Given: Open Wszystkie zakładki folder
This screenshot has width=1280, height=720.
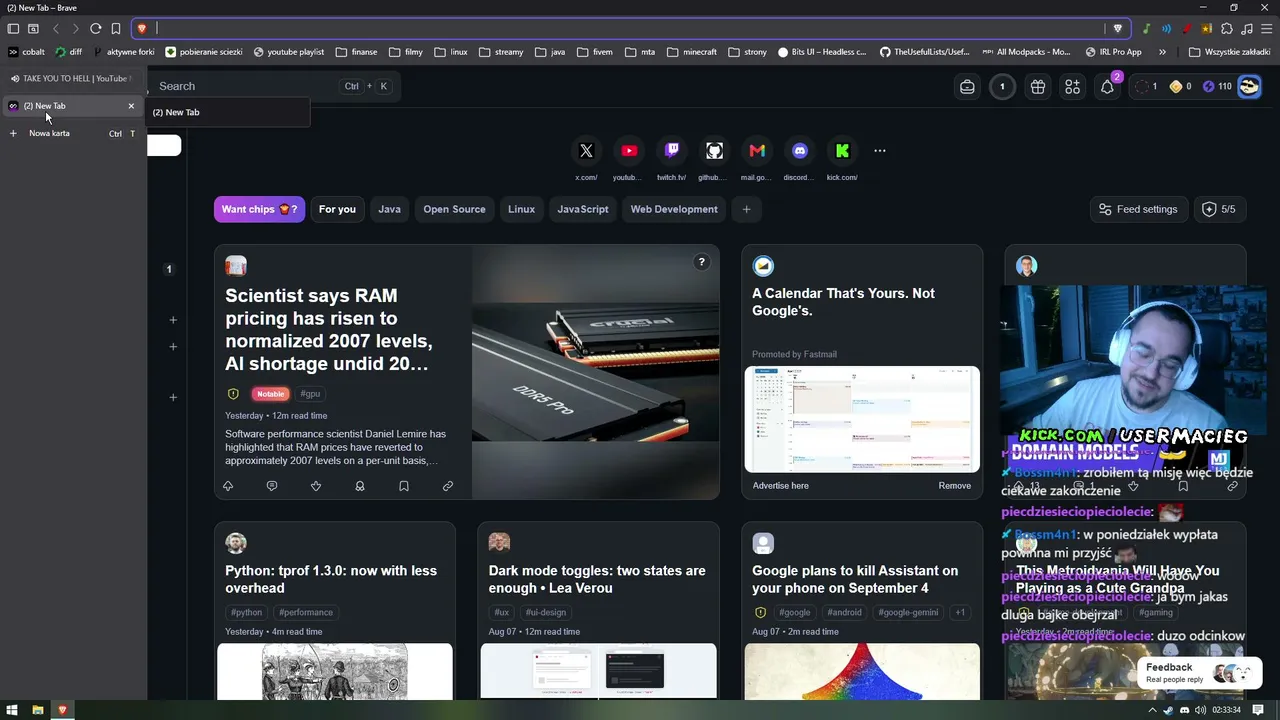Looking at the screenshot, I should [x=1230, y=52].
